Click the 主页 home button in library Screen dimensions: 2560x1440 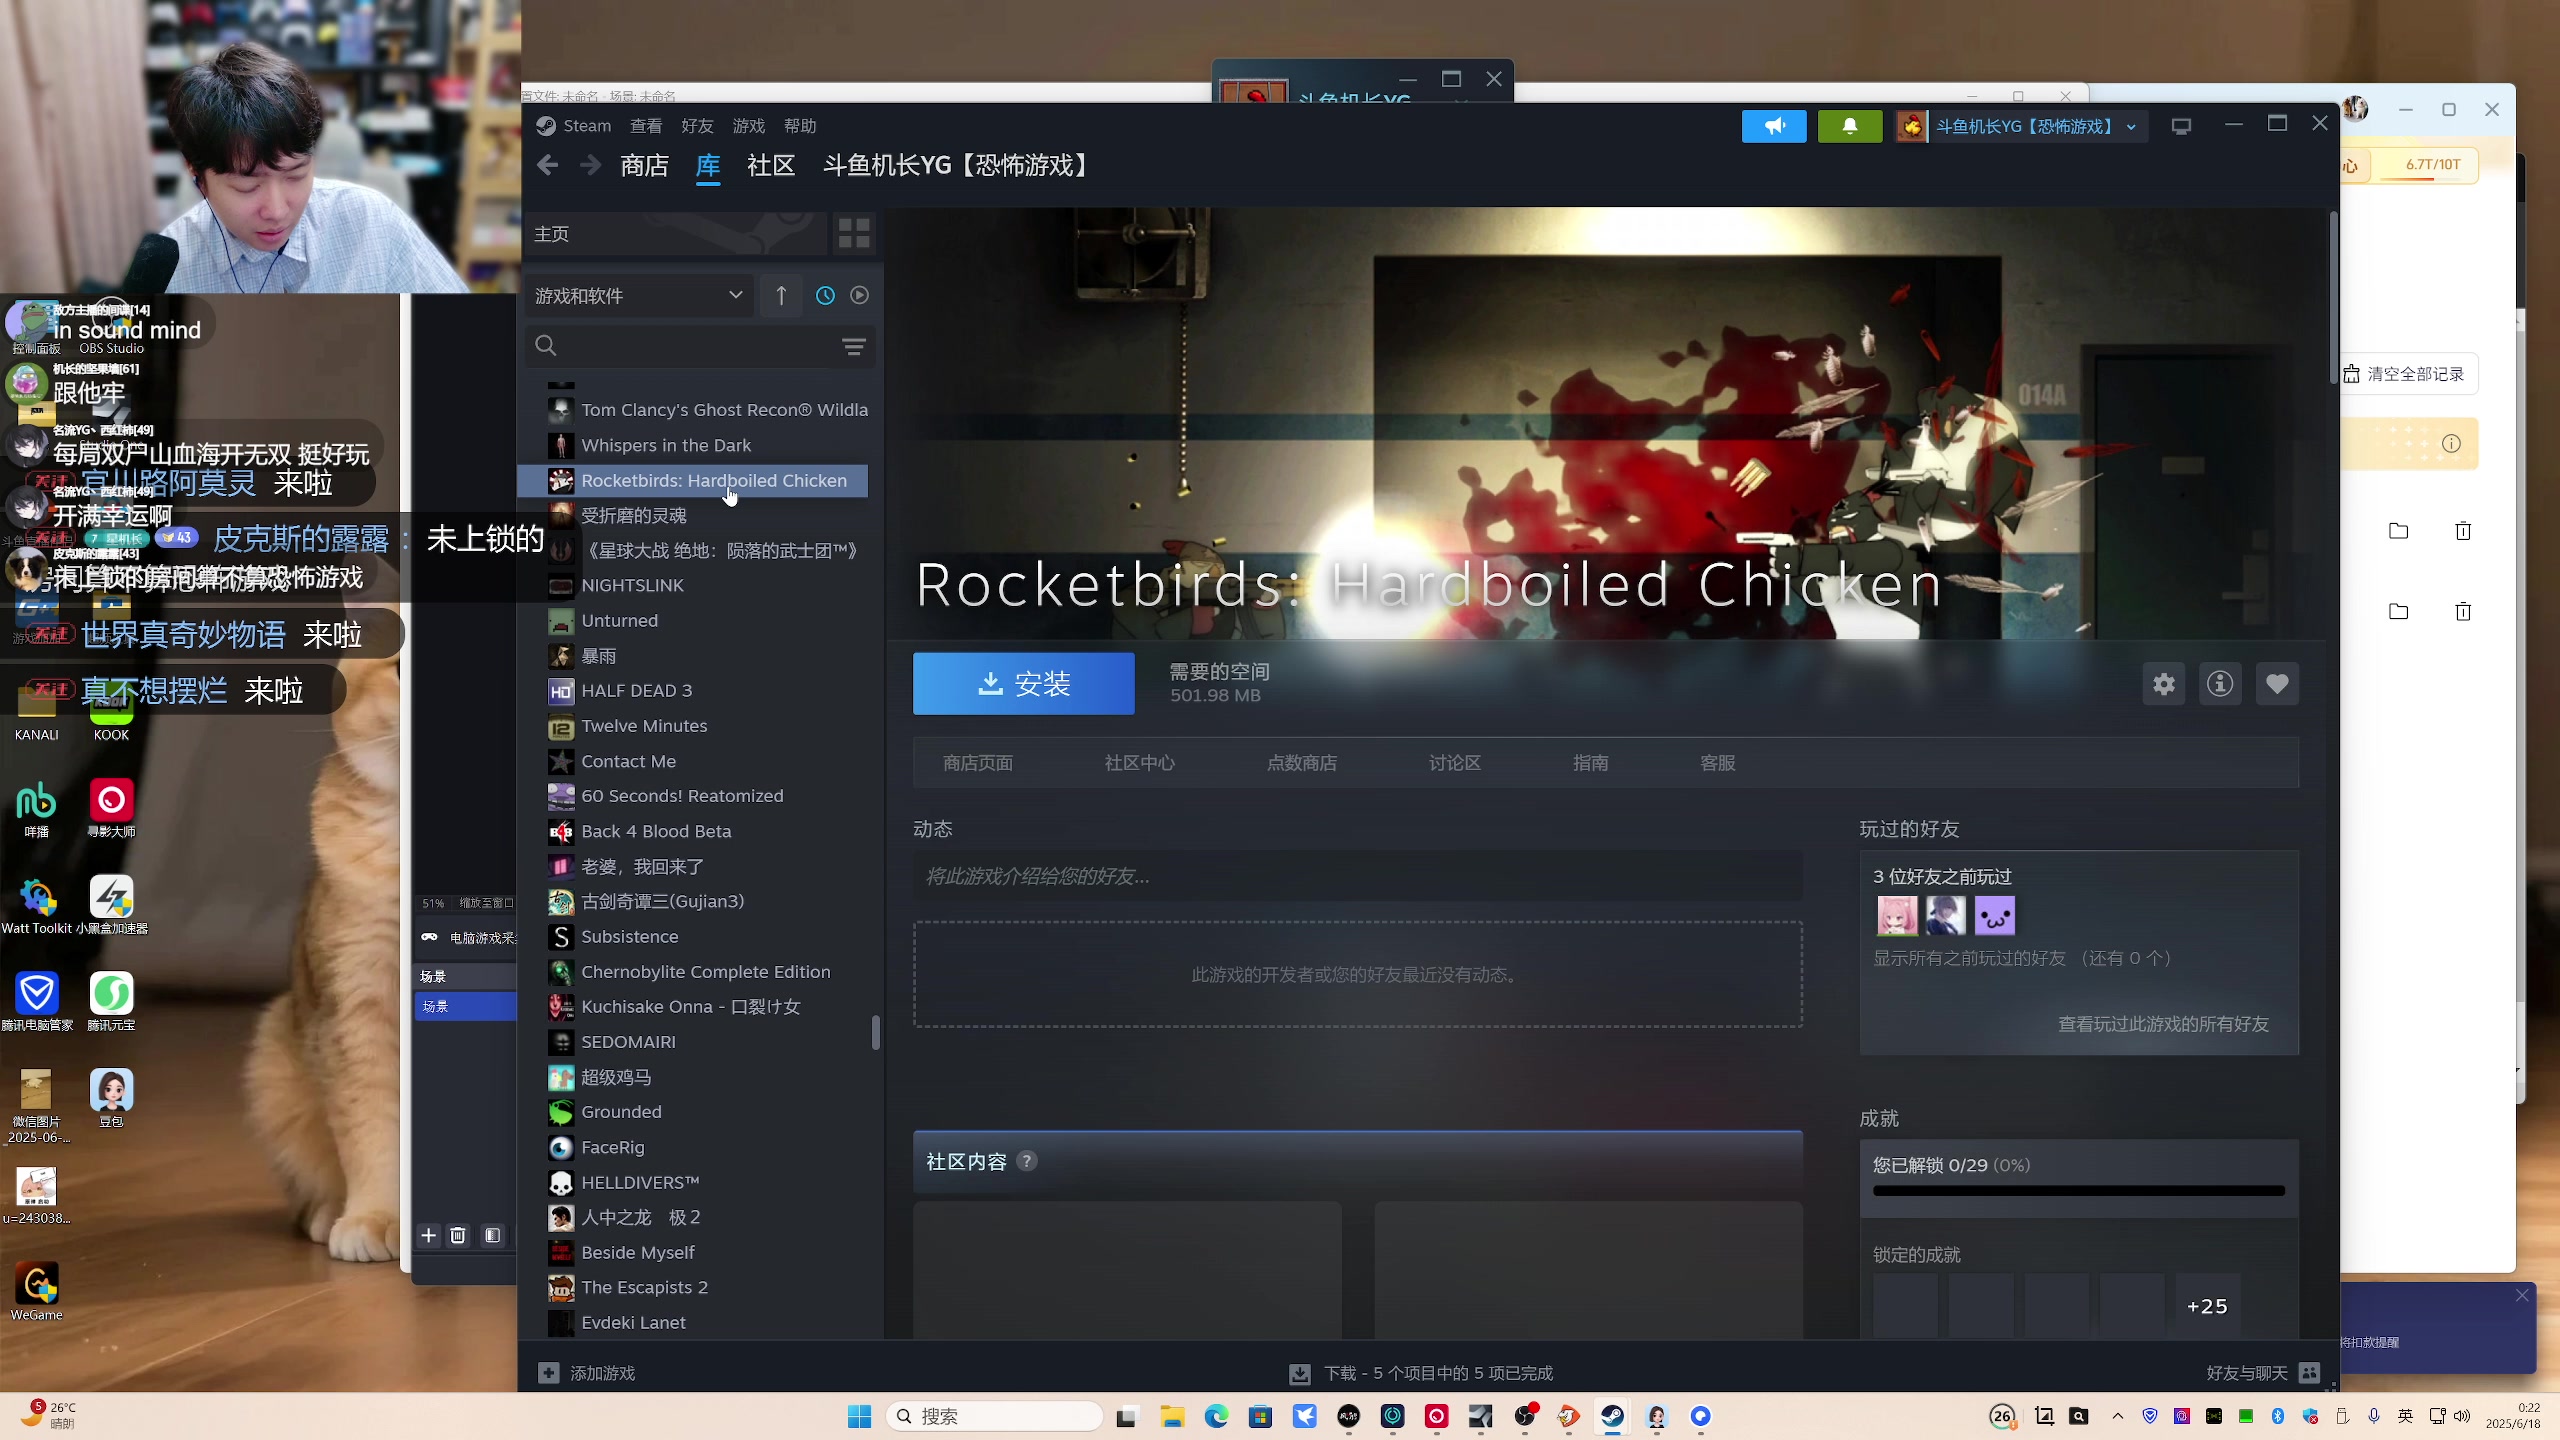point(678,233)
